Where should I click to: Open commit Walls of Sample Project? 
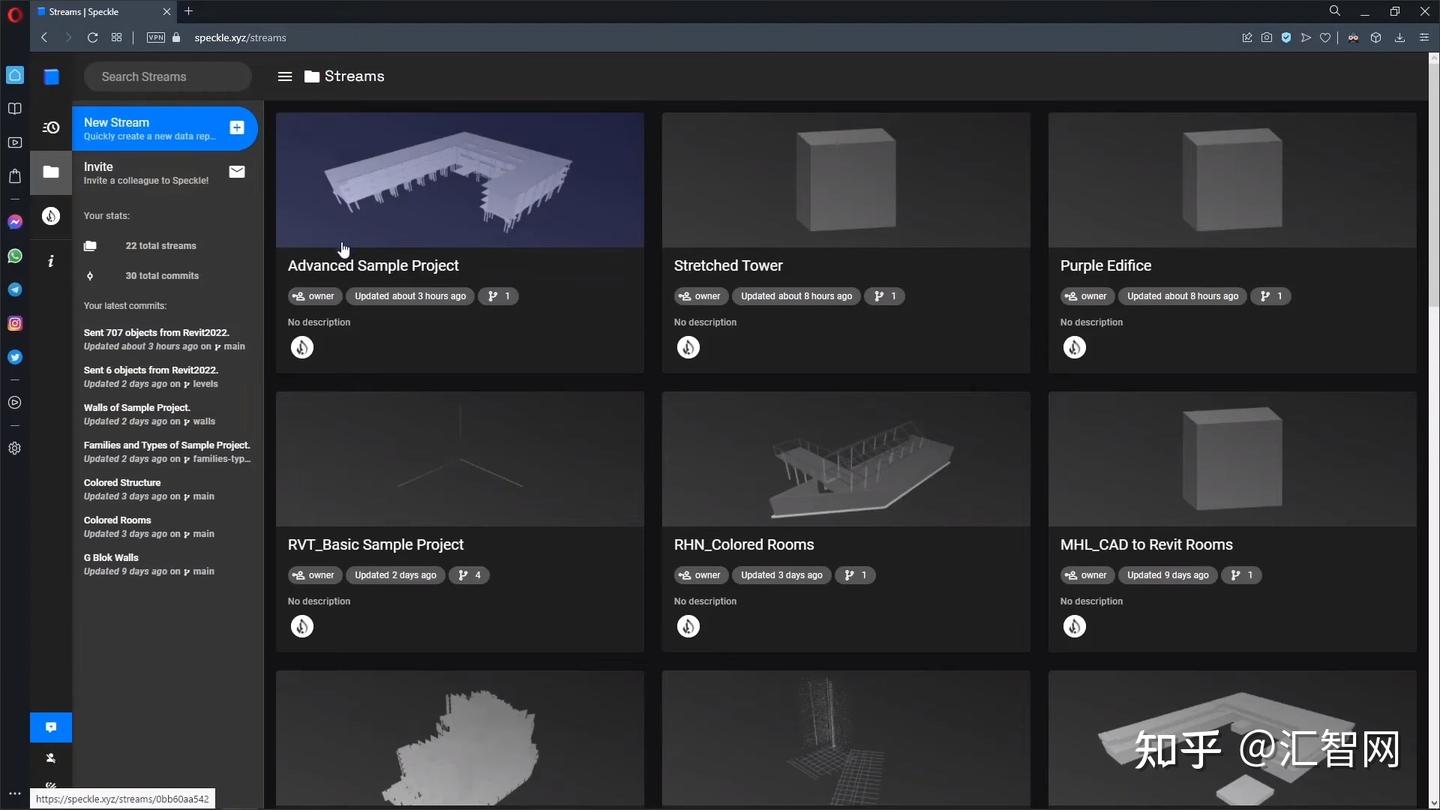[150, 414]
